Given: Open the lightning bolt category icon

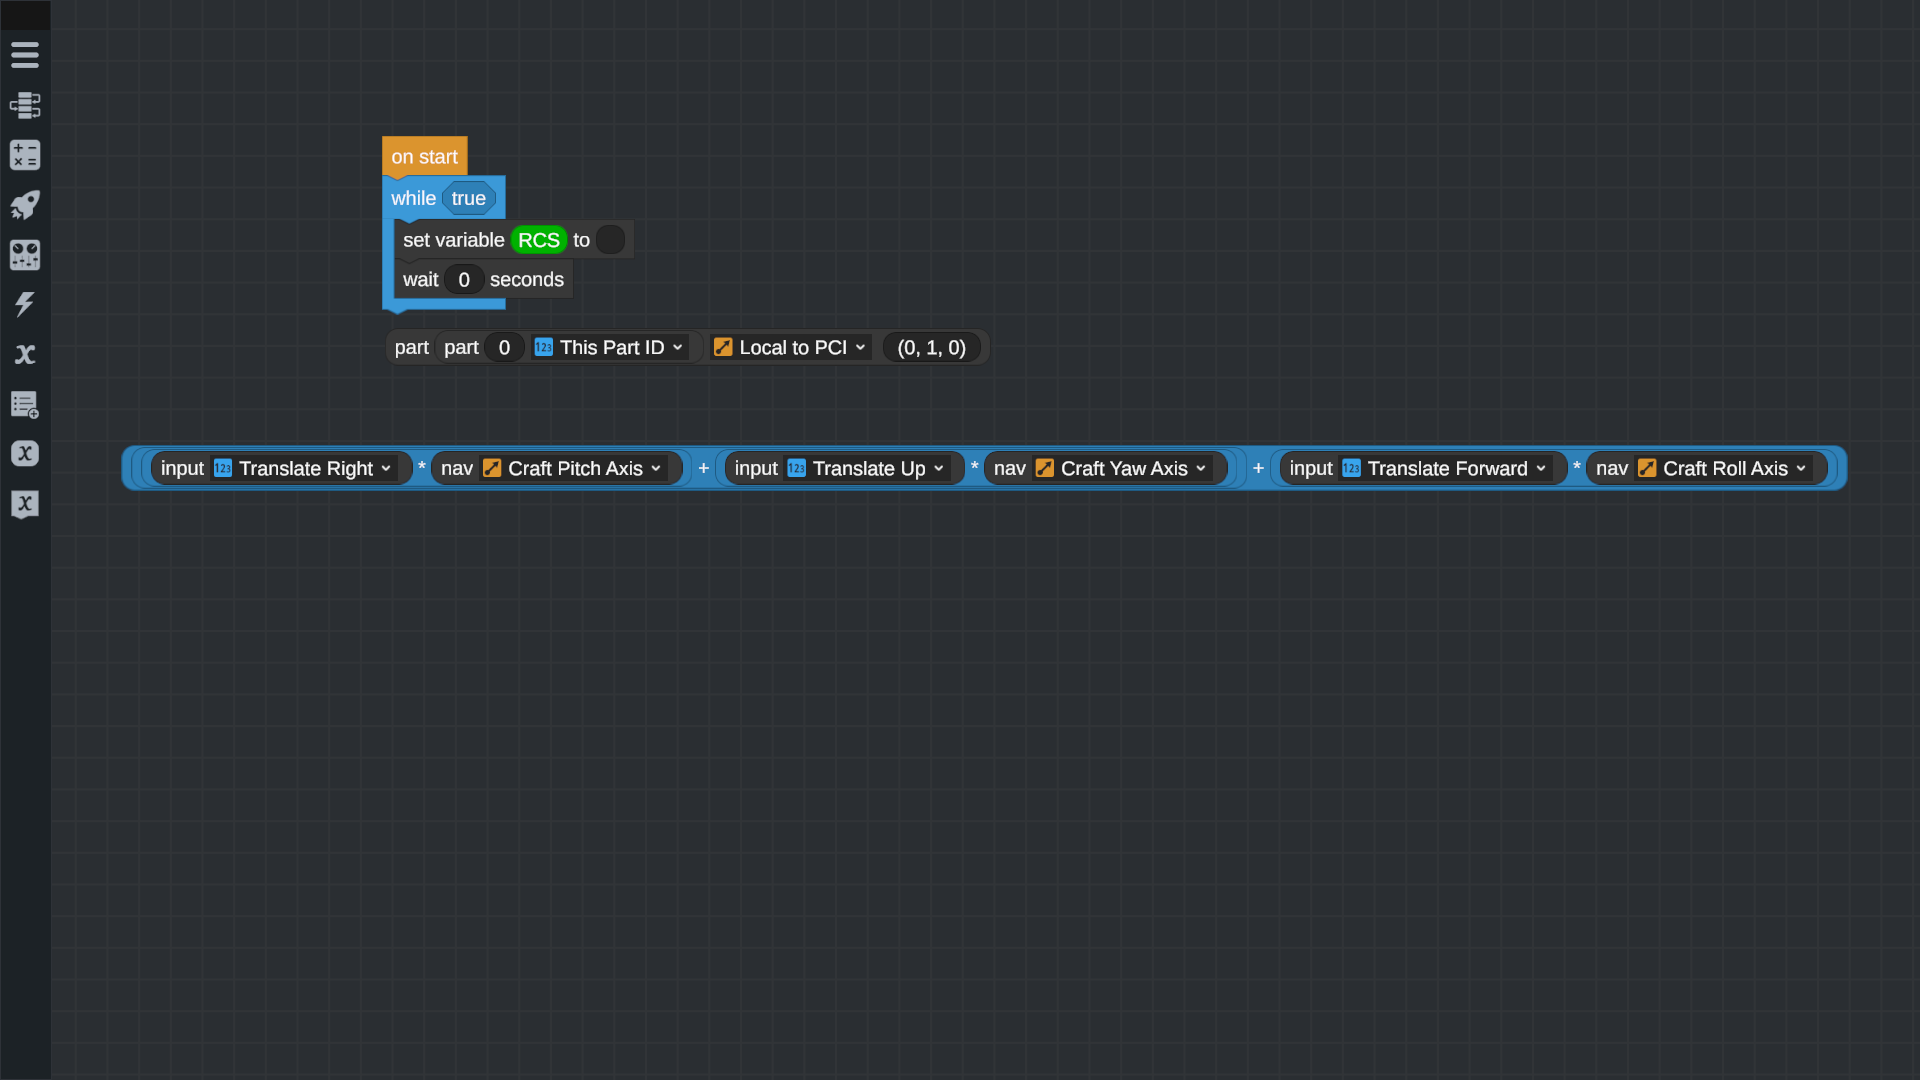Looking at the screenshot, I should point(25,304).
